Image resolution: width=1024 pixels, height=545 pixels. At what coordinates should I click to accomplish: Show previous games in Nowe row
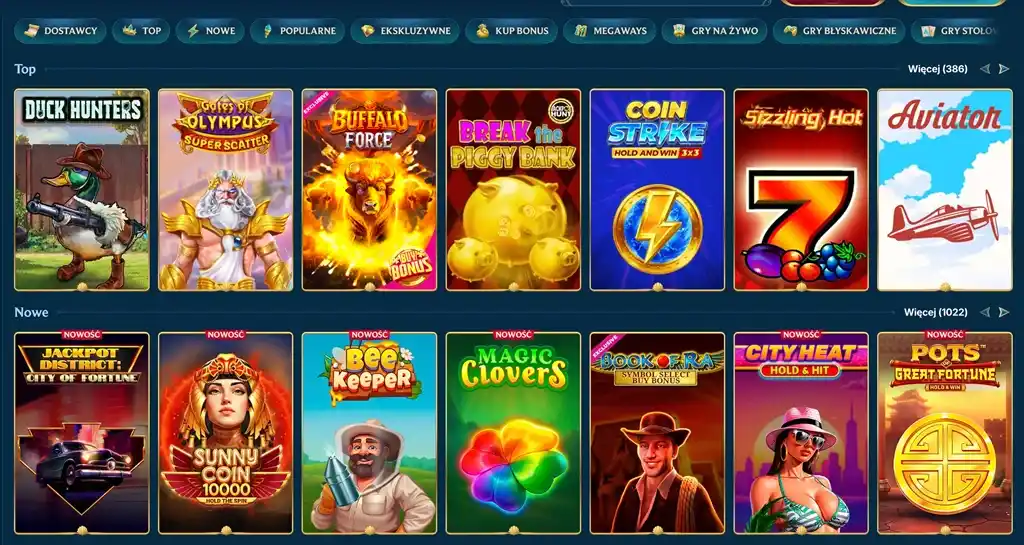coord(985,313)
